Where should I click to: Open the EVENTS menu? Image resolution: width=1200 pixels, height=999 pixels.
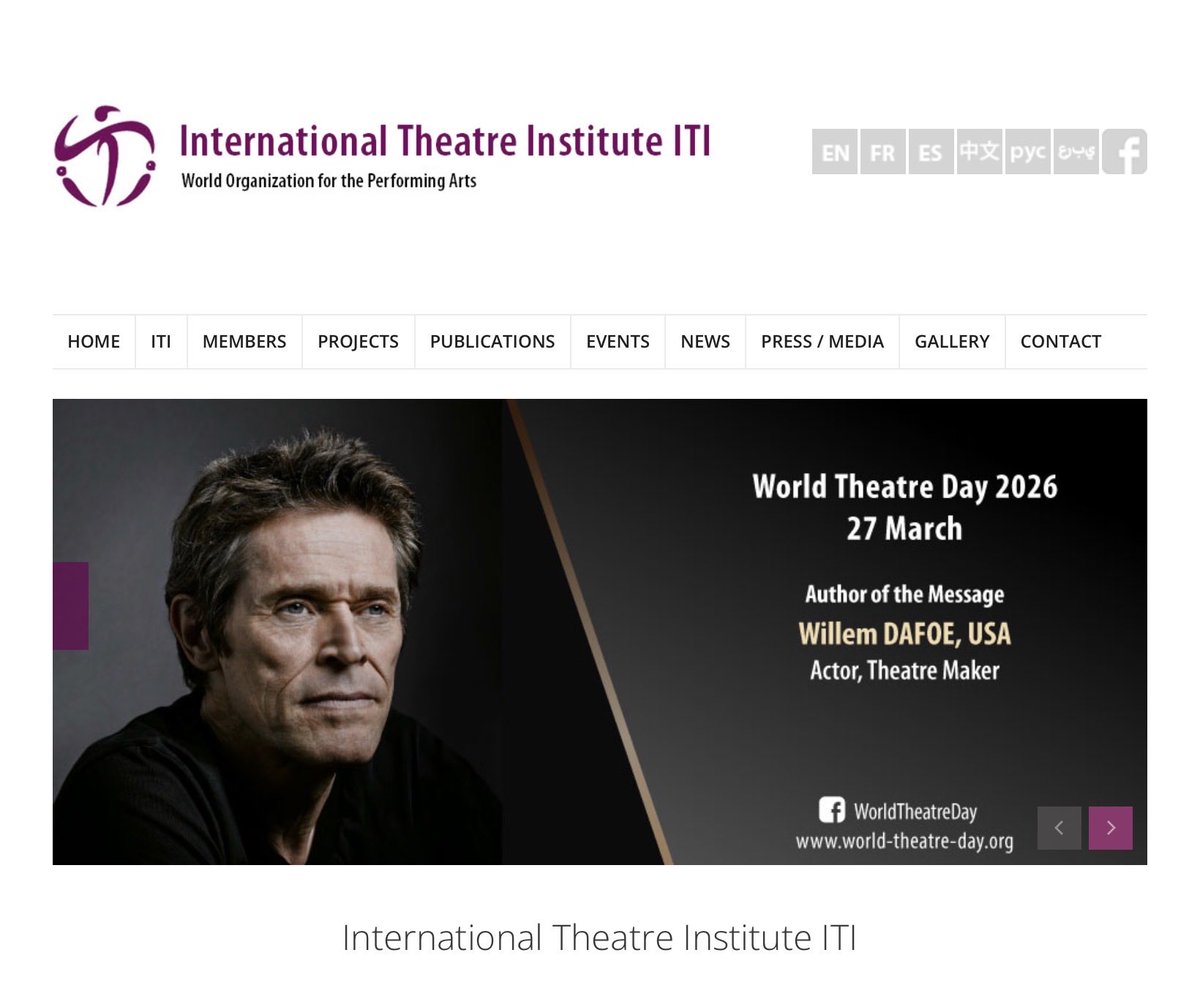pos(618,341)
